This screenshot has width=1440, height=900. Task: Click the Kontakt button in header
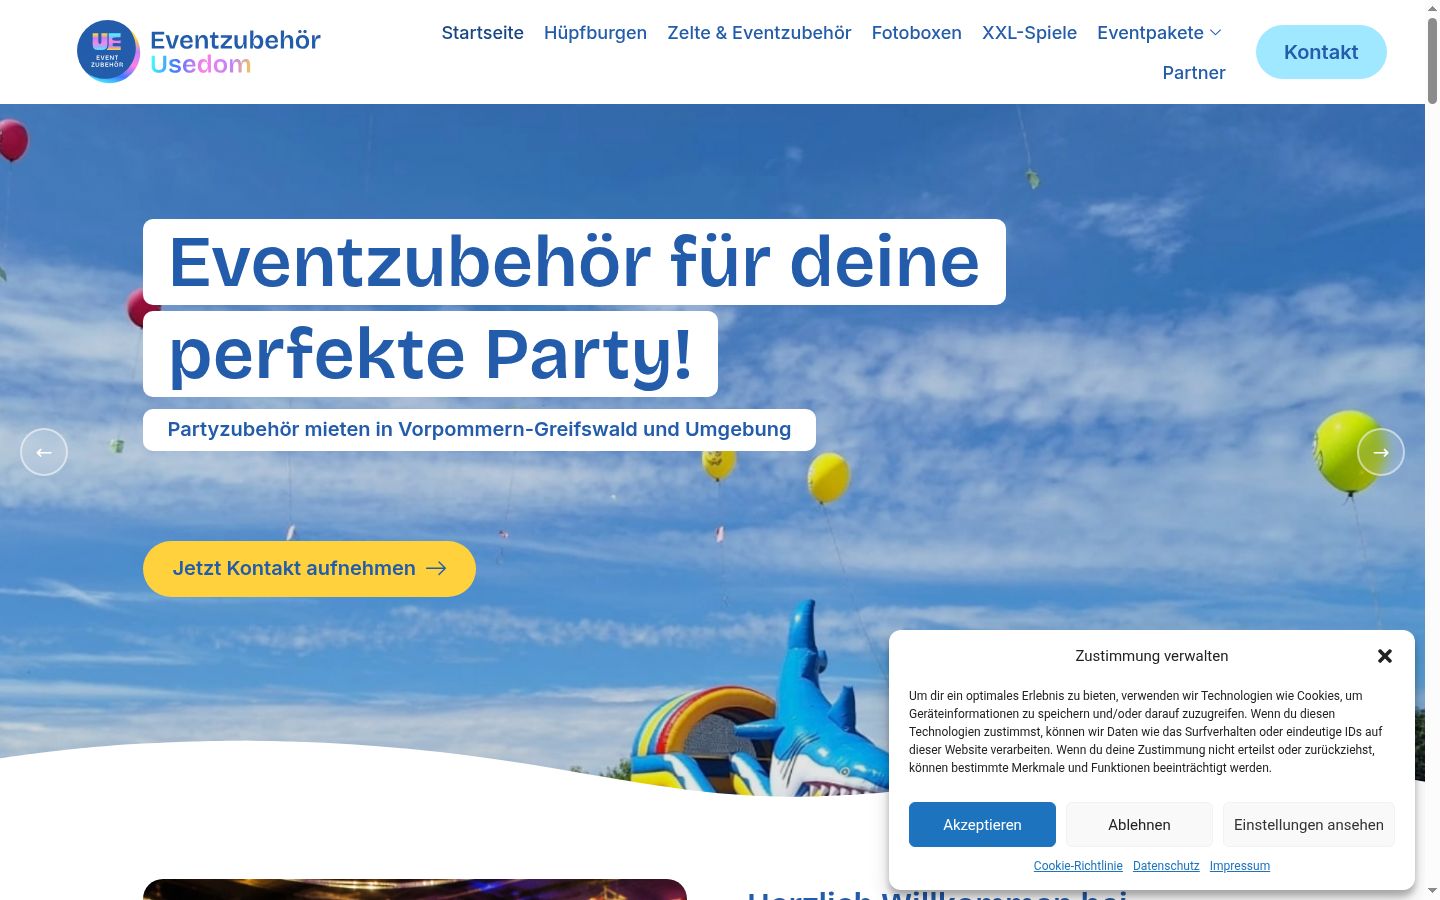coord(1321,52)
